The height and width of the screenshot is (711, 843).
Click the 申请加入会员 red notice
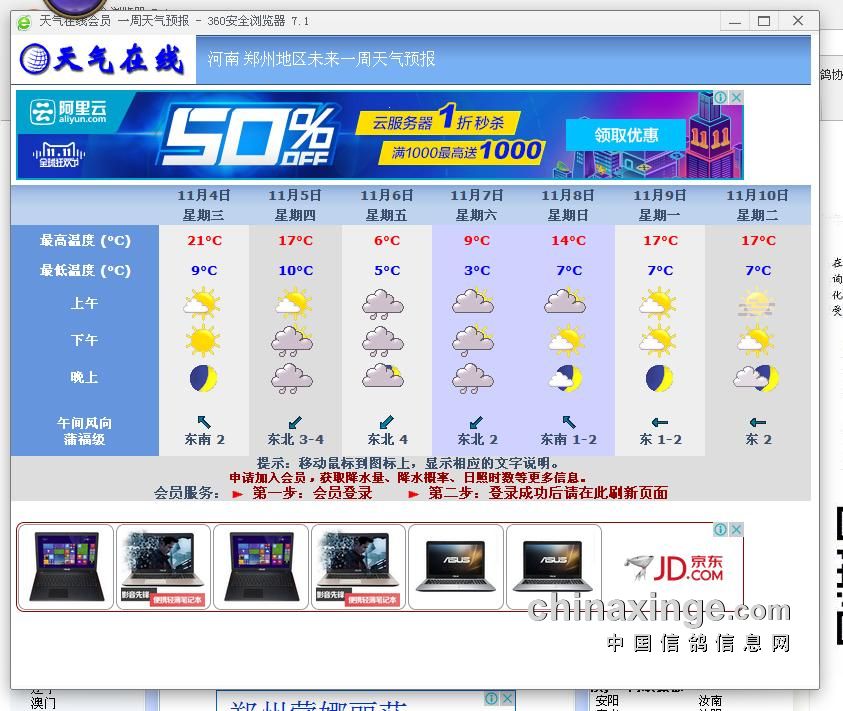[x=407, y=478]
